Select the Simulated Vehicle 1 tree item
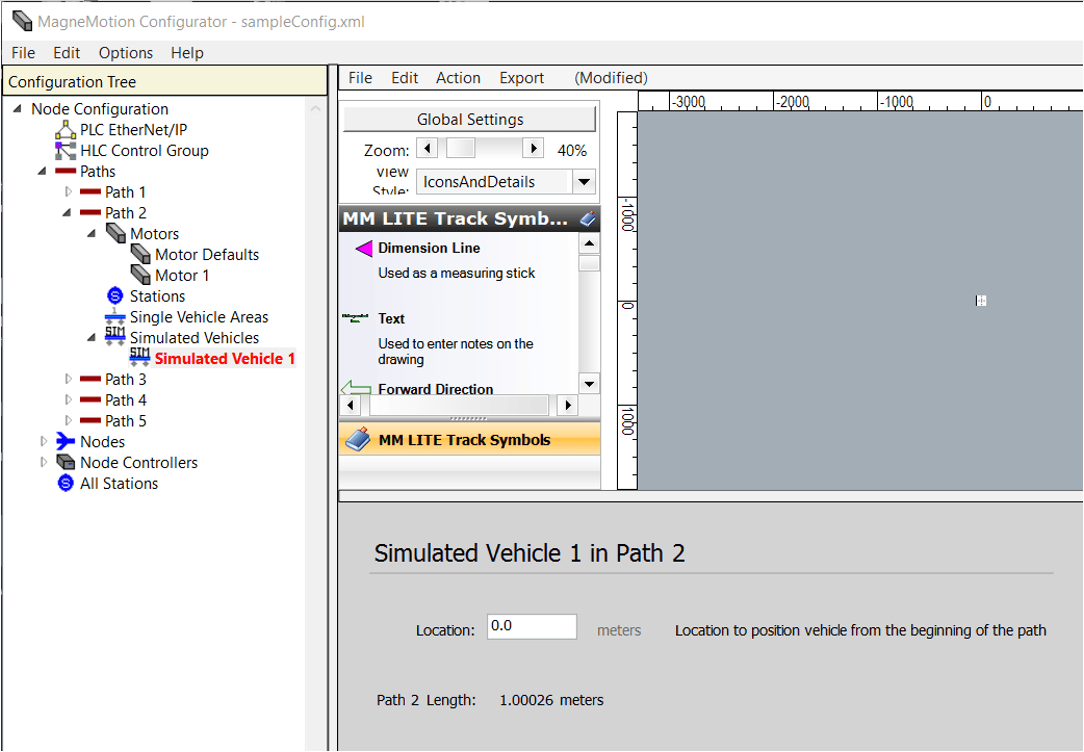1084x752 pixels. (x=224, y=358)
